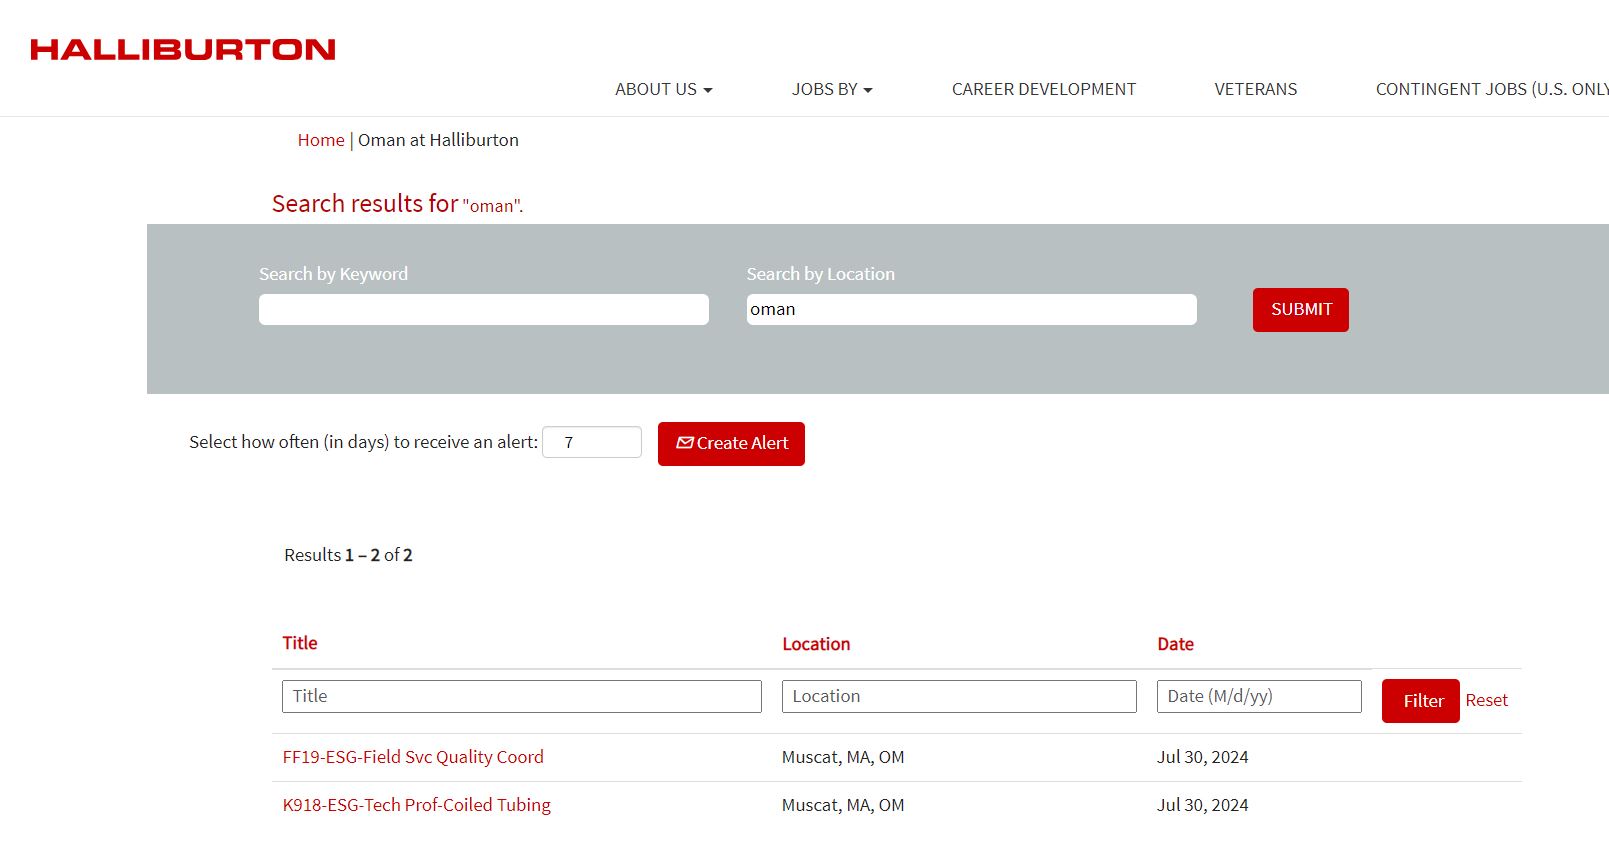Select 'Oman at Halliburton' breadcrumb text
Screen dimensions: 1609x857
point(438,140)
